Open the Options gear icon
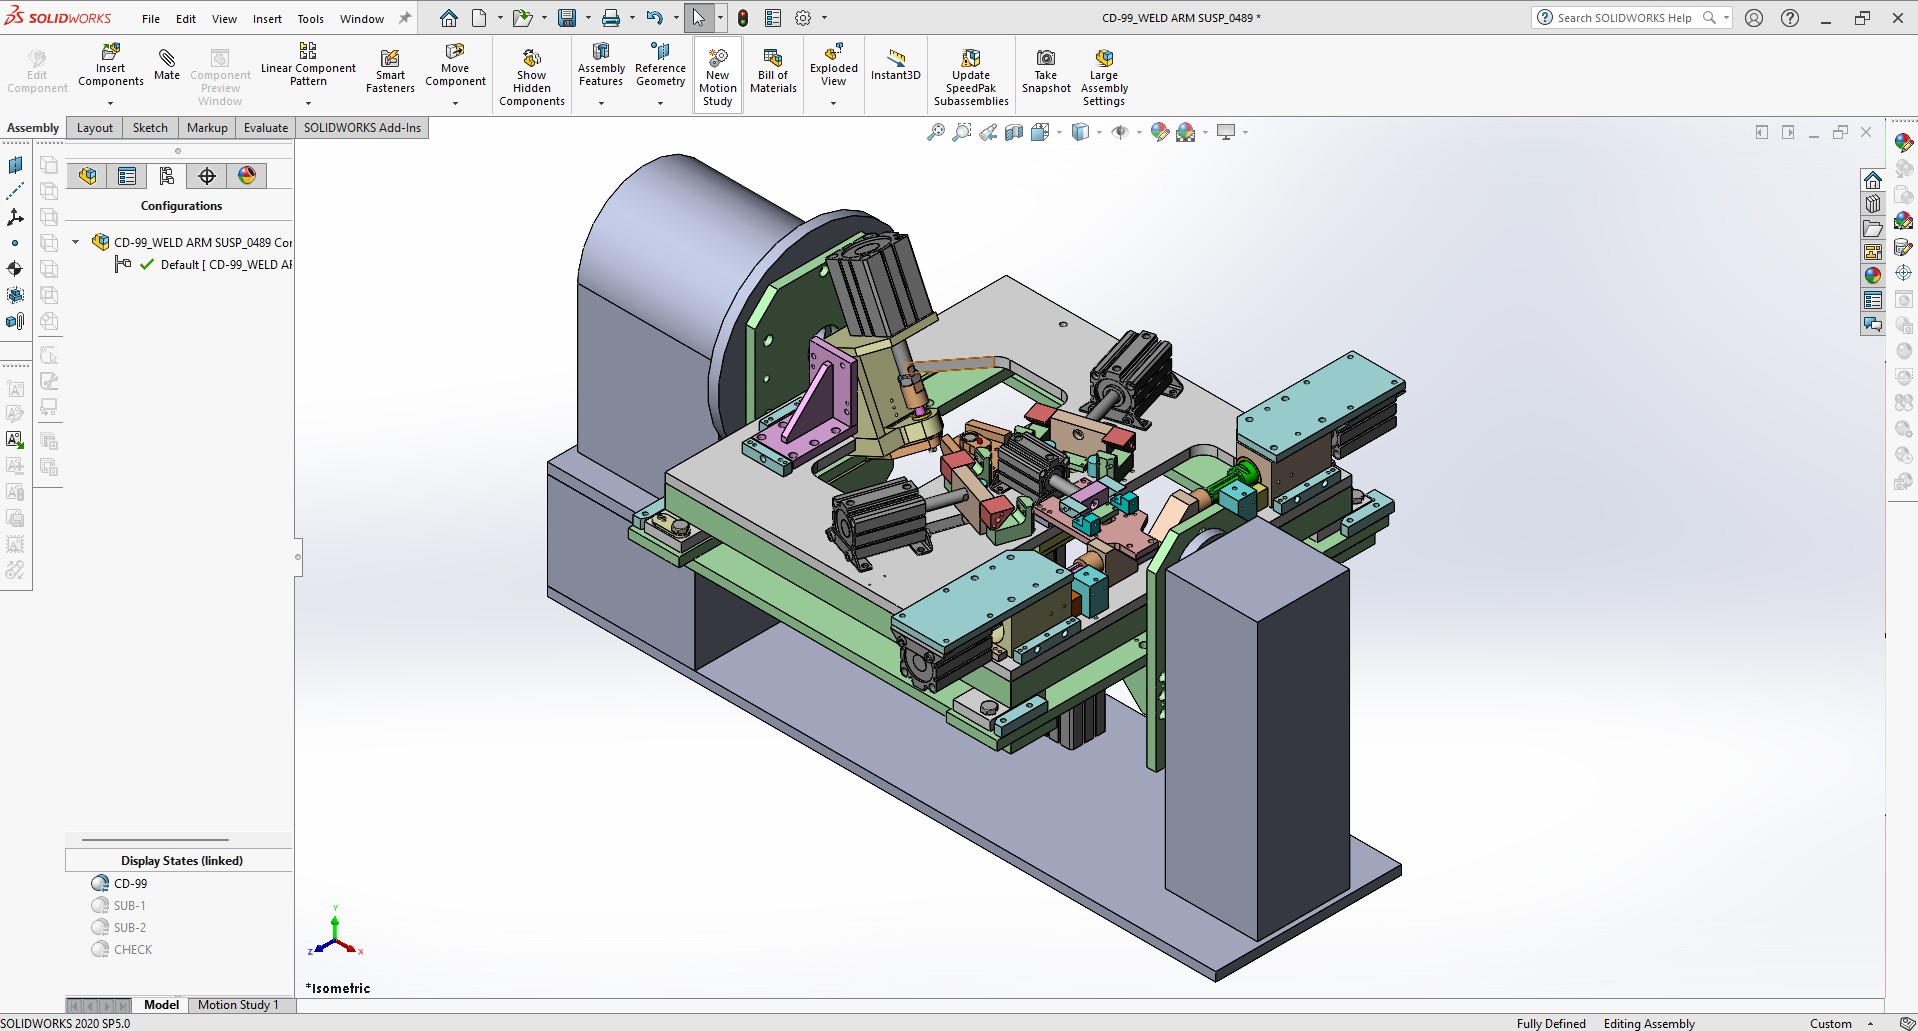The image size is (1918, 1031). click(x=803, y=18)
